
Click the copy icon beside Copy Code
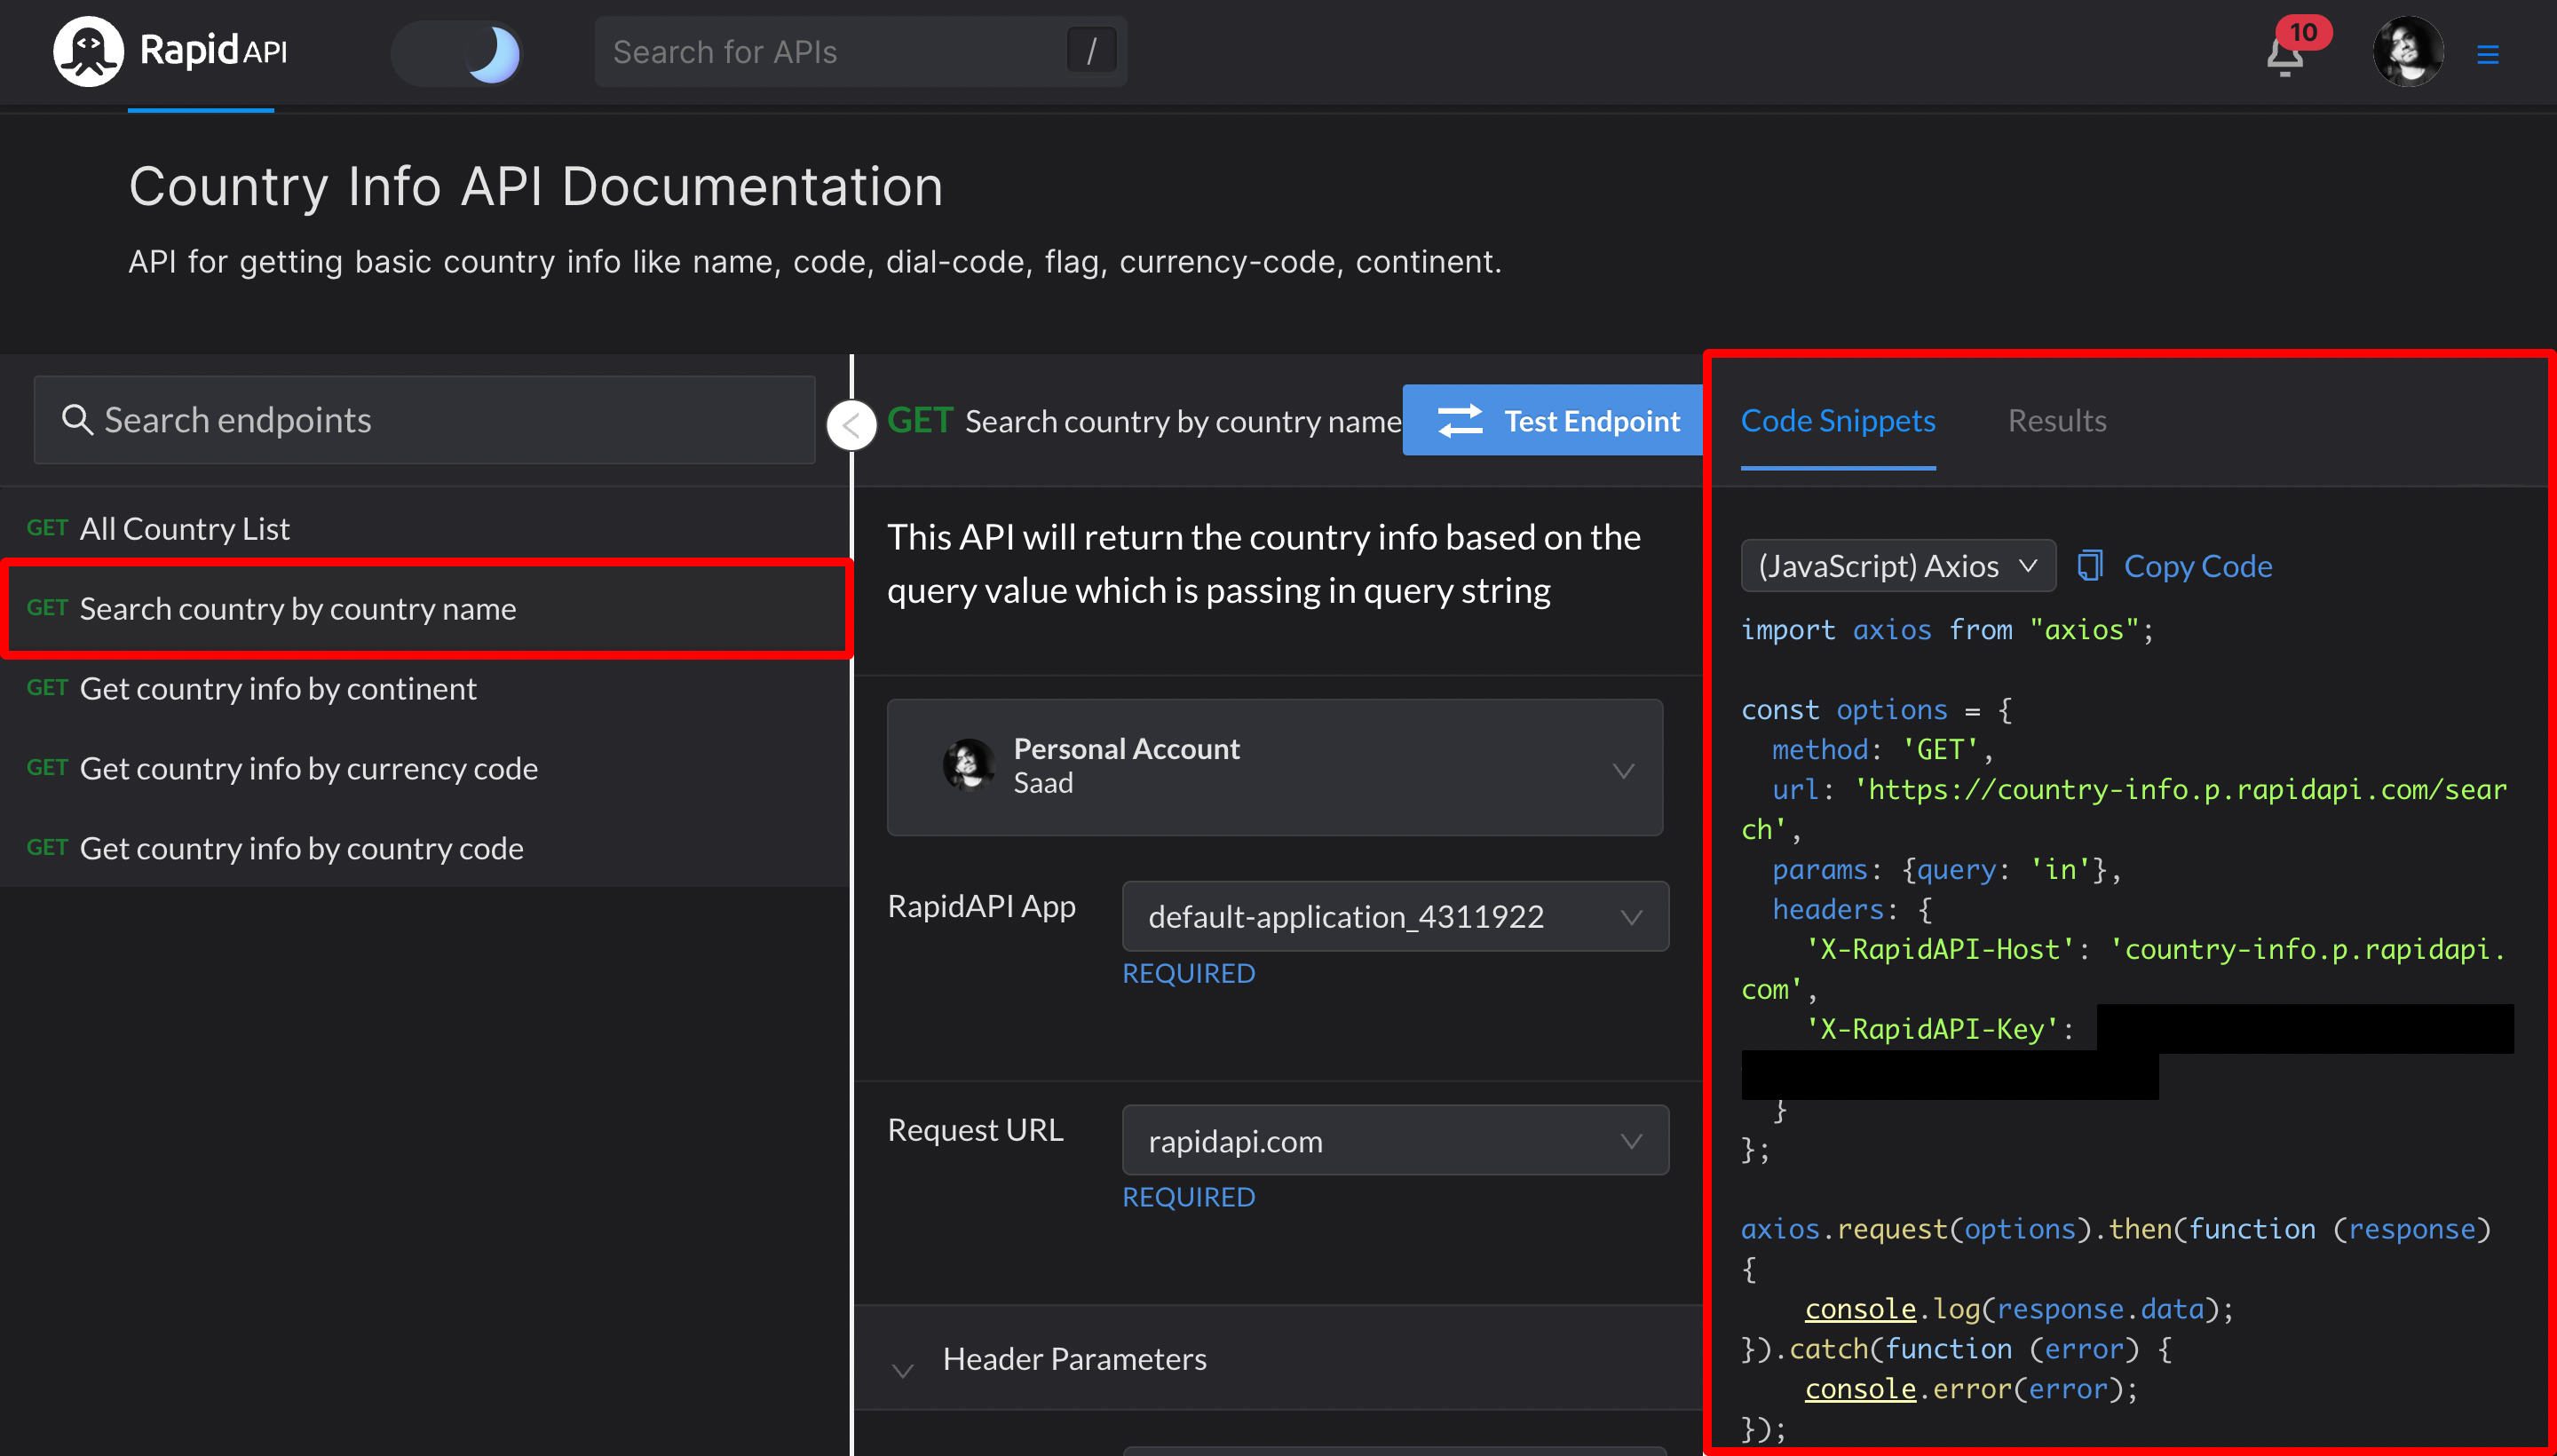(x=2089, y=566)
